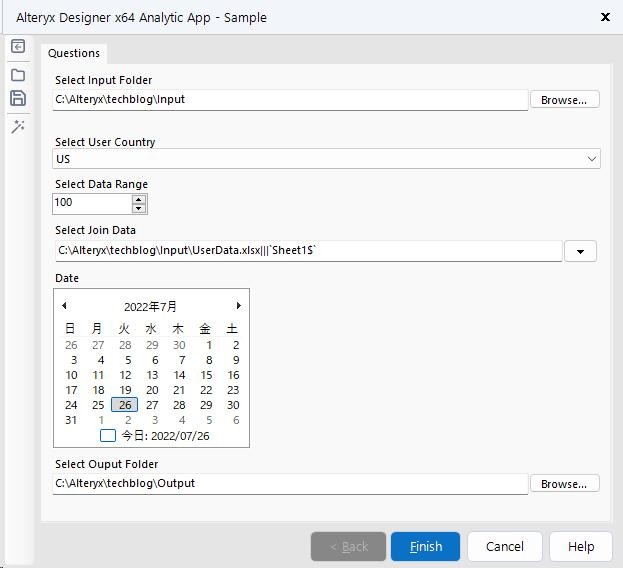The height and width of the screenshot is (568, 623).
Task: Browse for the Input Folder
Action: [x=564, y=100]
